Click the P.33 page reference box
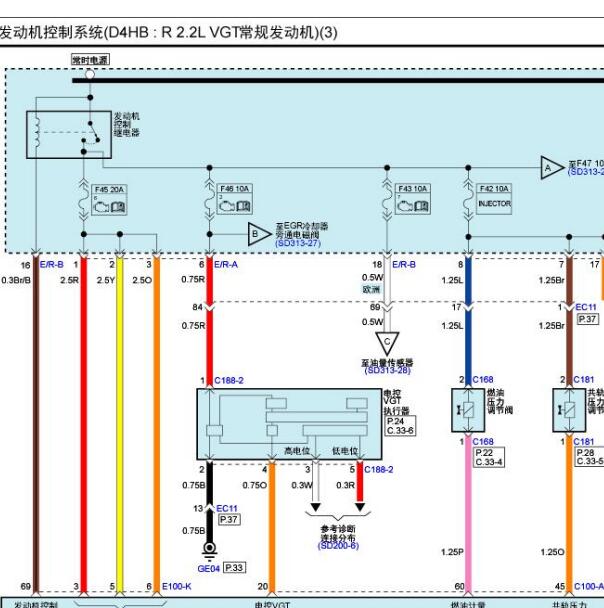 click(235, 568)
